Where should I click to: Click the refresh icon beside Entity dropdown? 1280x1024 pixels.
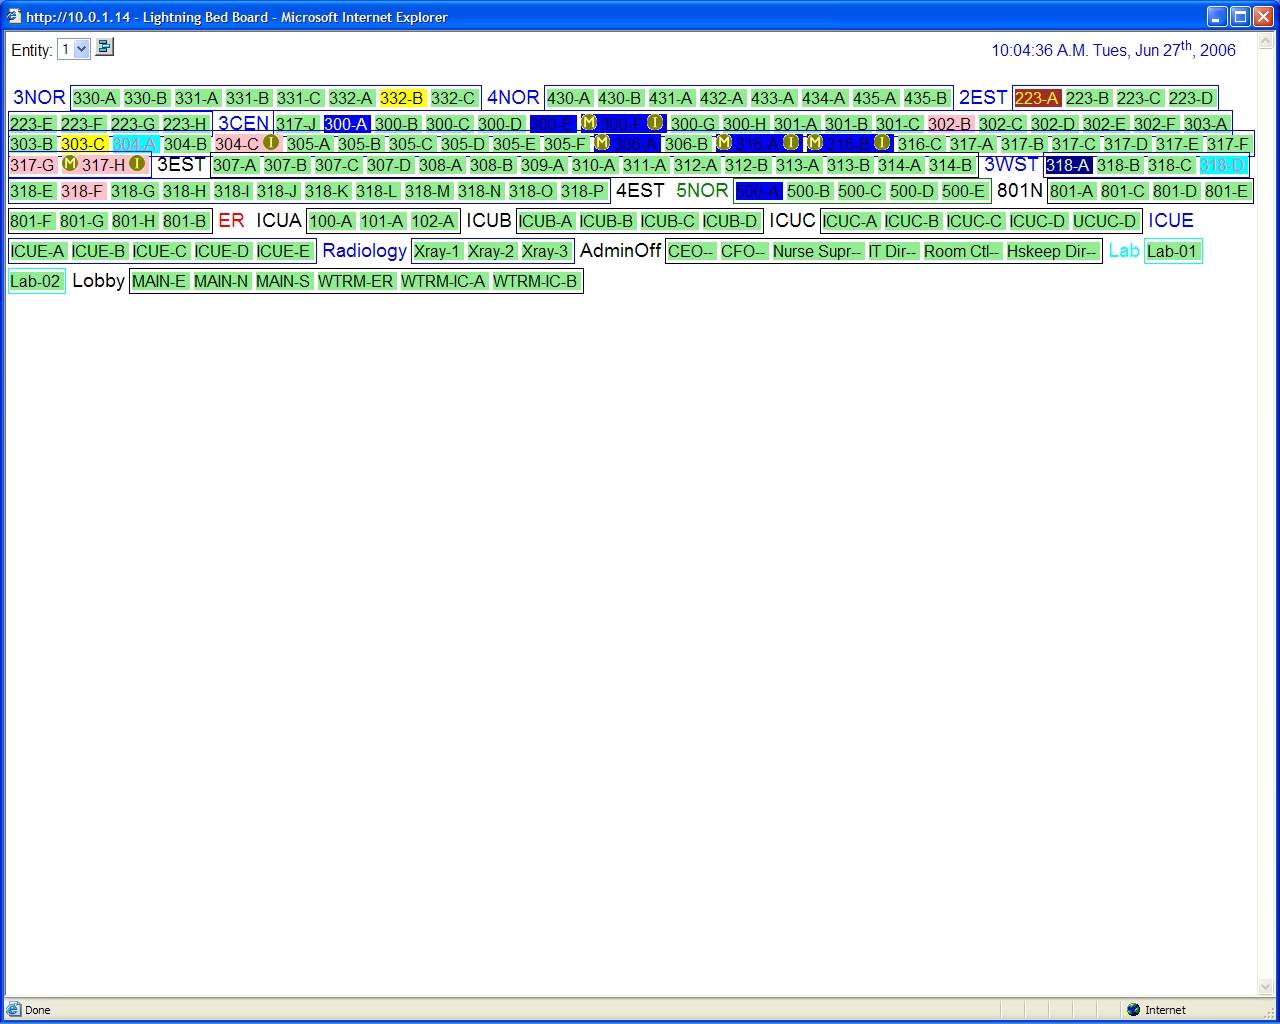click(104, 47)
